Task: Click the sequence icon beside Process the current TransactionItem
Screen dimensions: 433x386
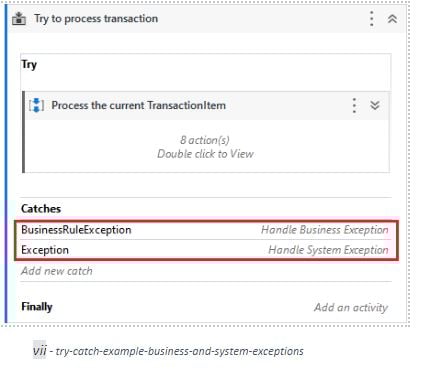Action: [x=36, y=105]
